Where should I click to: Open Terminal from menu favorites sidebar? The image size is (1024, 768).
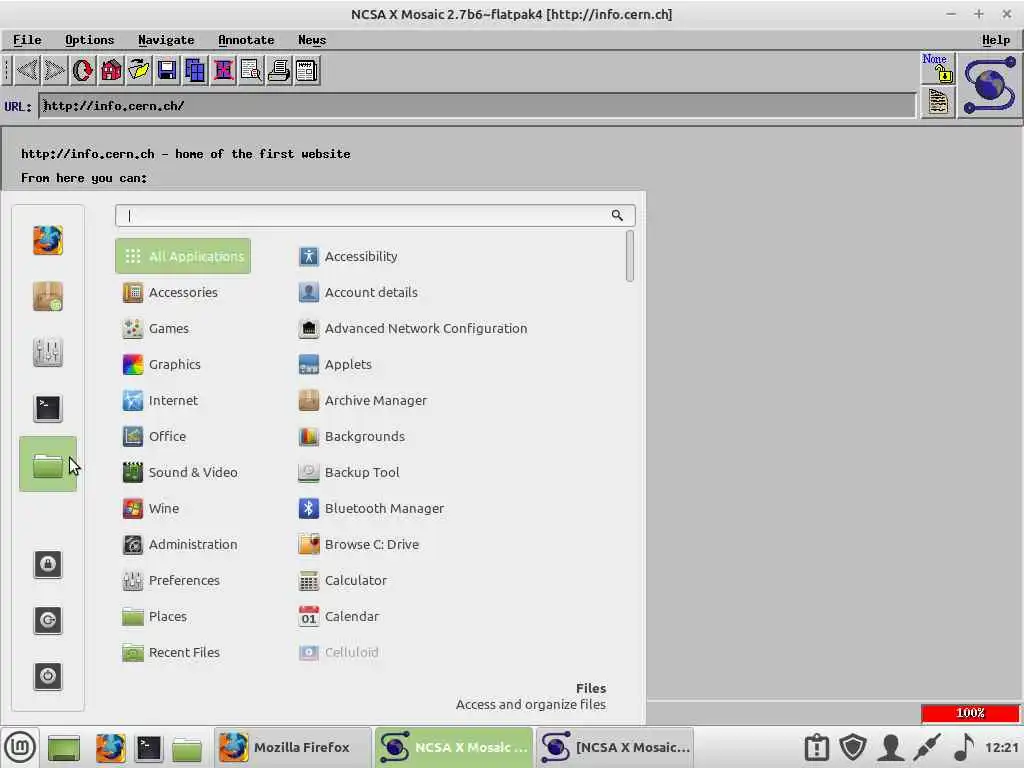click(48, 409)
